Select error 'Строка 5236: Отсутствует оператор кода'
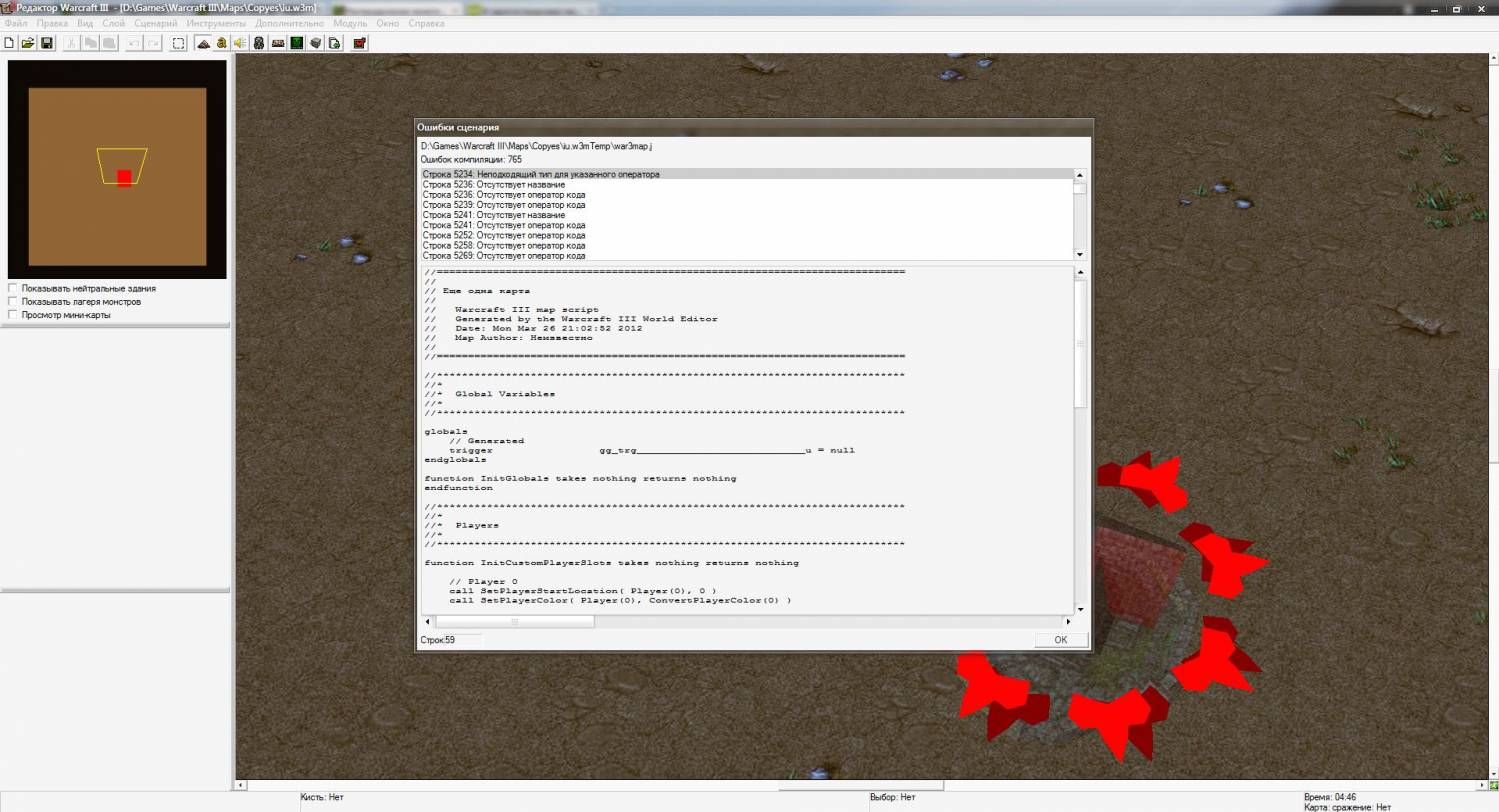 click(x=747, y=195)
